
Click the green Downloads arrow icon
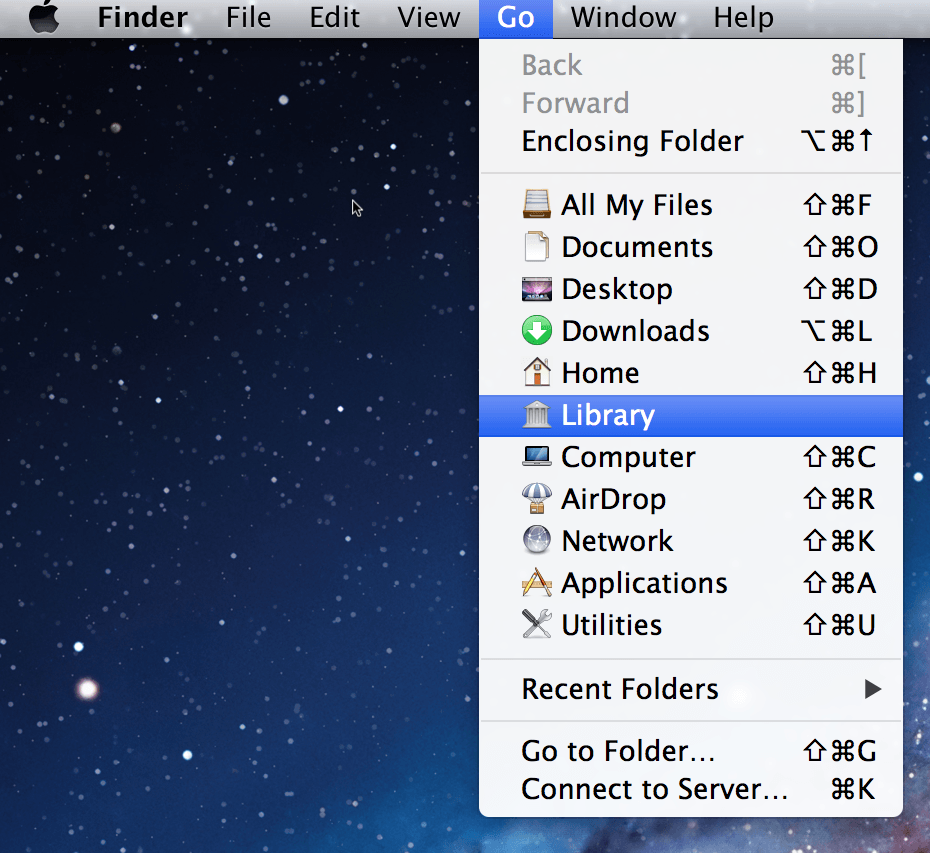[x=537, y=330]
